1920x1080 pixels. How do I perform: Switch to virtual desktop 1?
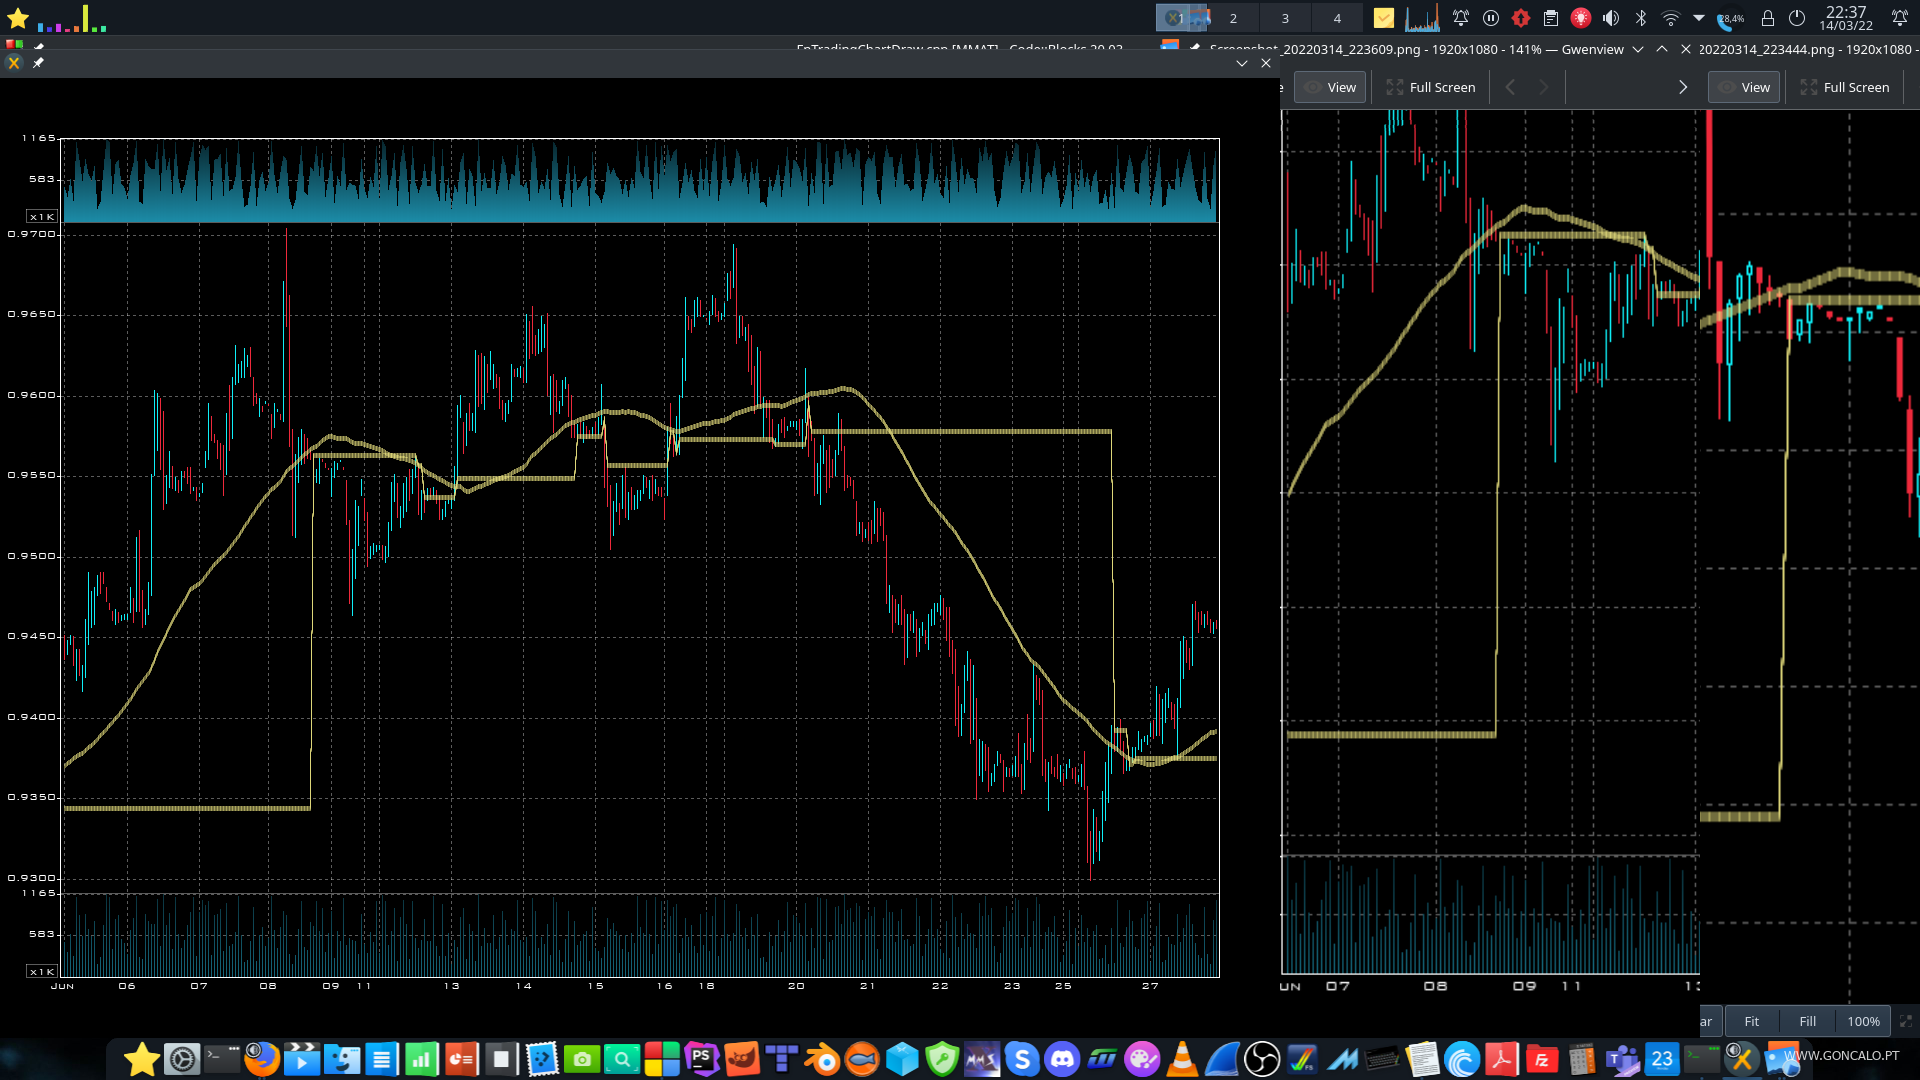coord(1182,18)
